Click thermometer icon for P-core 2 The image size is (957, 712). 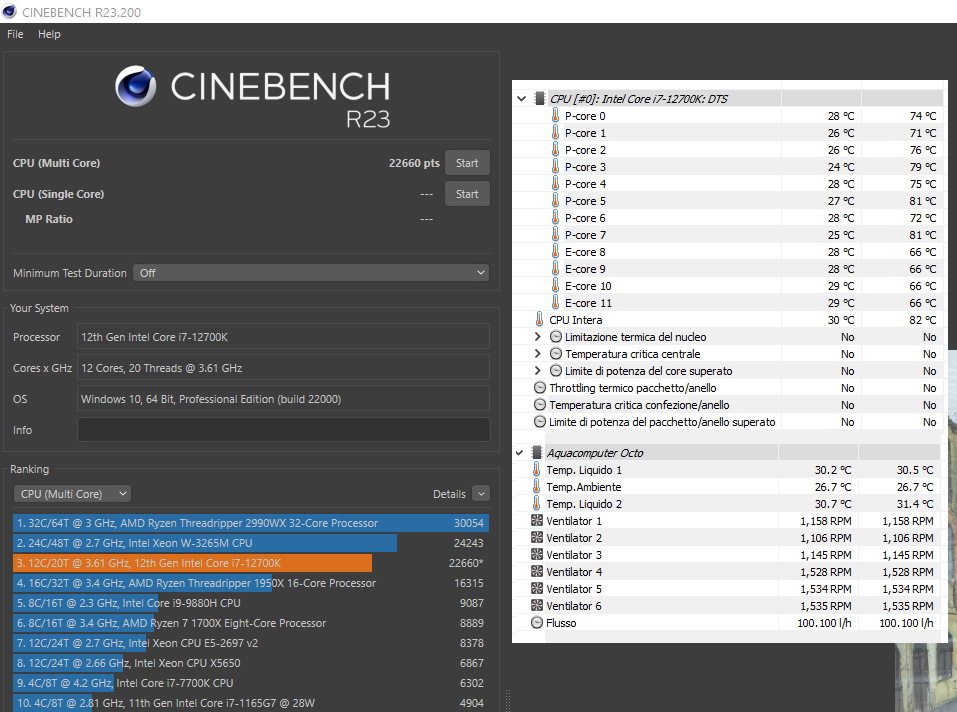tap(555, 149)
